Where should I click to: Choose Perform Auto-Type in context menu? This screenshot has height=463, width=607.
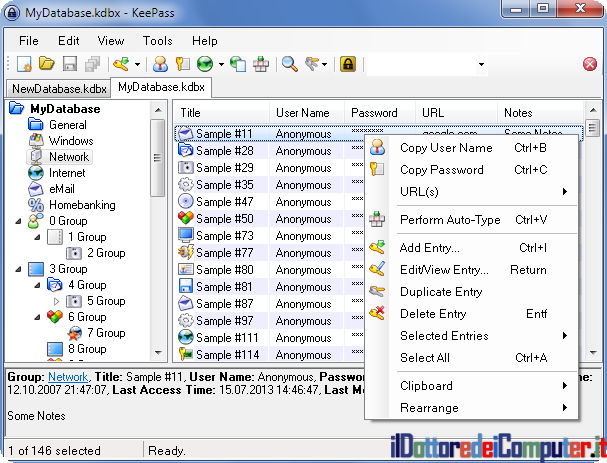click(472, 220)
